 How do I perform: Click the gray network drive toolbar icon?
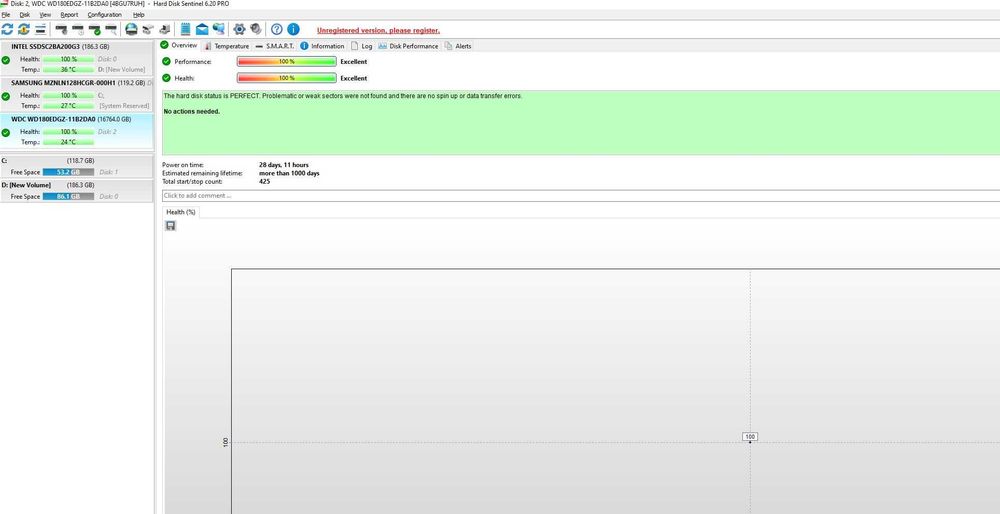coord(148,29)
